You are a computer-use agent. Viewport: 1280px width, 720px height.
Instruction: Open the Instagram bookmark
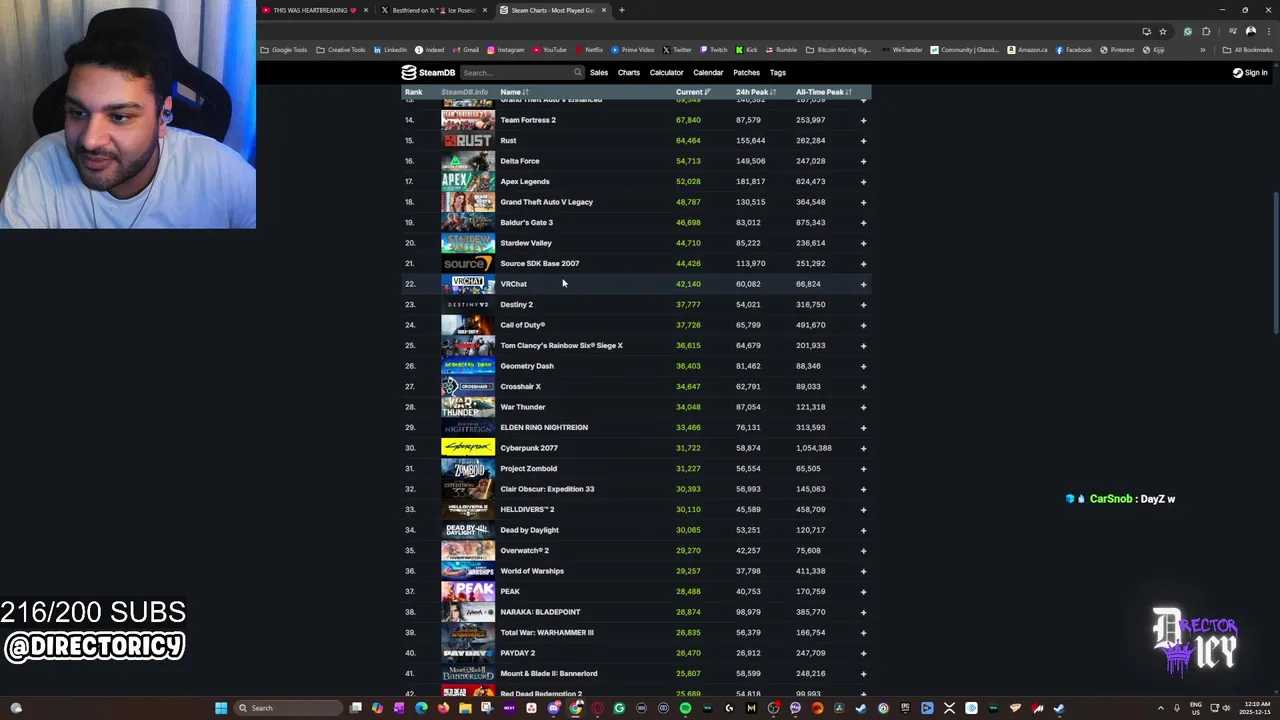click(x=505, y=50)
